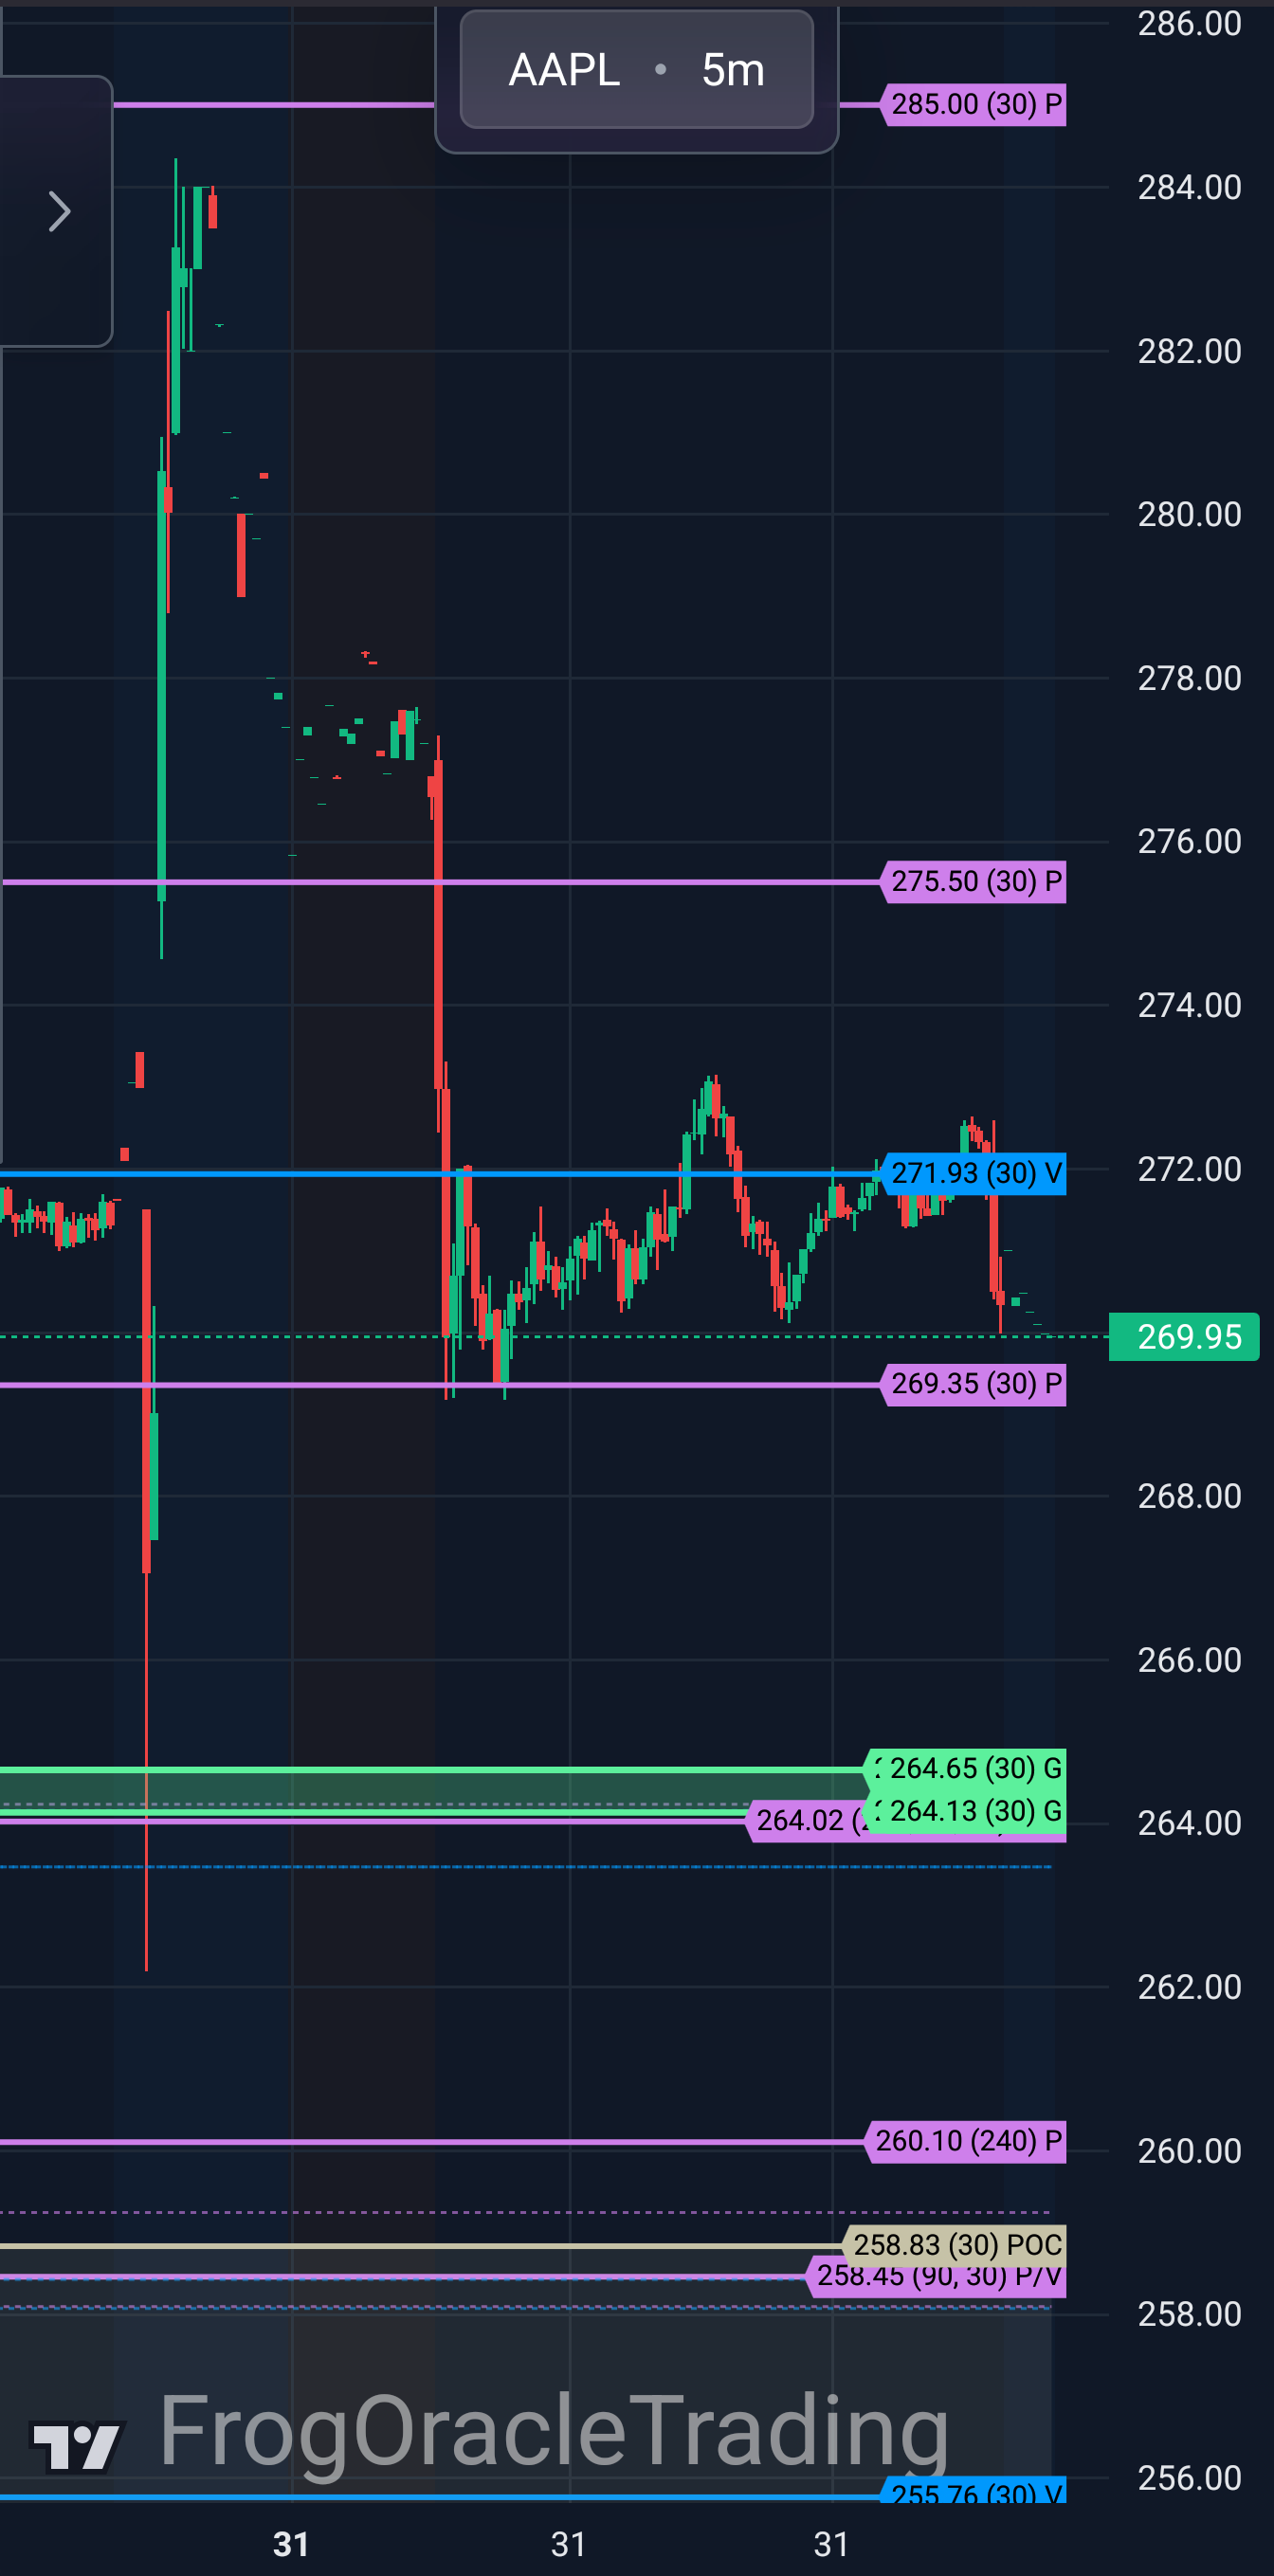The width and height of the screenshot is (1274, 2576).
Task: Select the purple 264.02 level label
Action: click(x=800, y=1821)
